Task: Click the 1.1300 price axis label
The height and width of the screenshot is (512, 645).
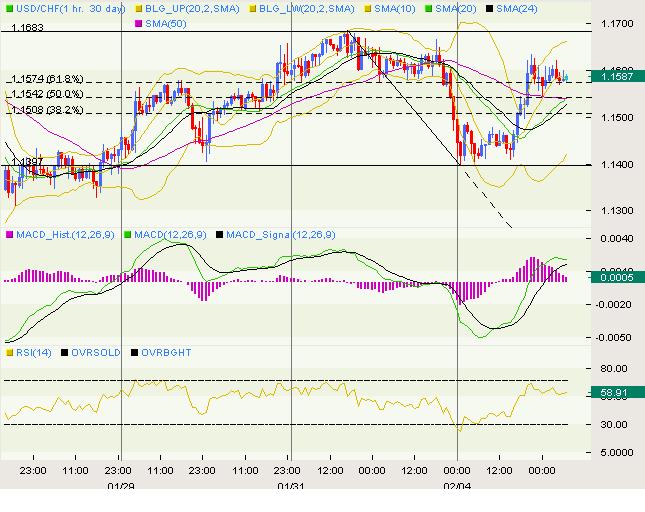Action: (x=617, y=211)
